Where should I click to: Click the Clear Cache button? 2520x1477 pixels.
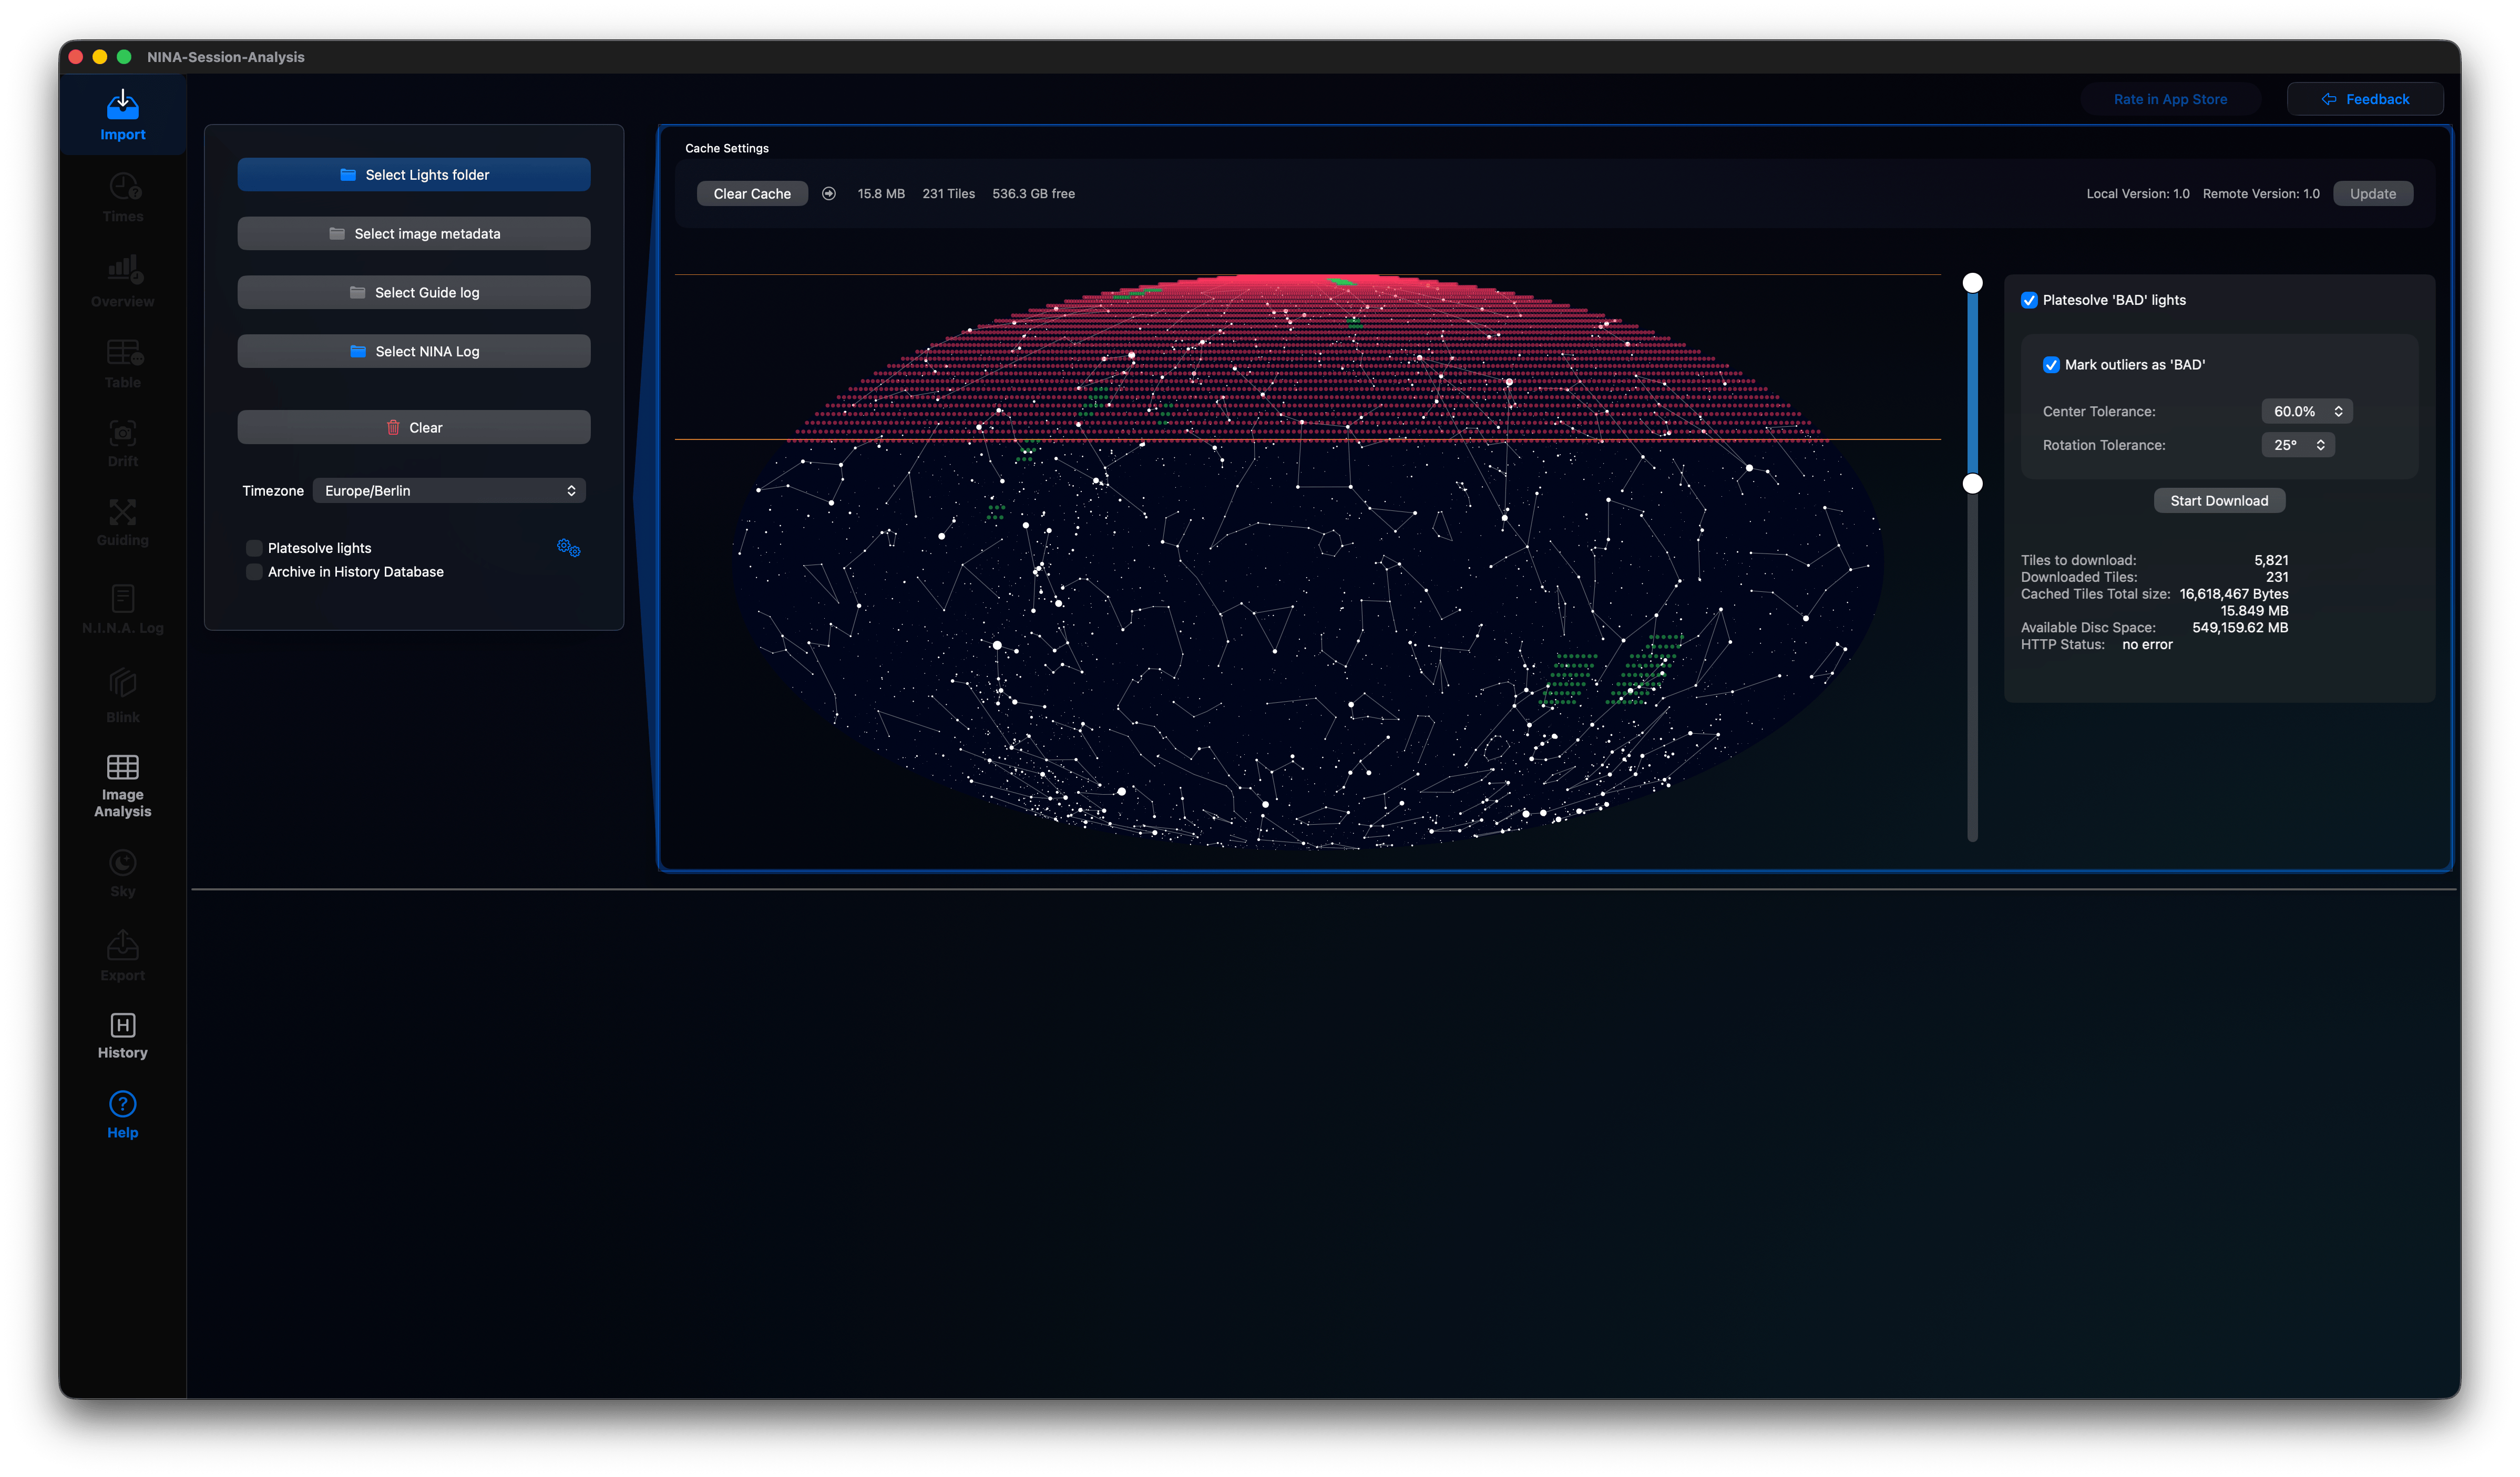(x=752, y=194)
